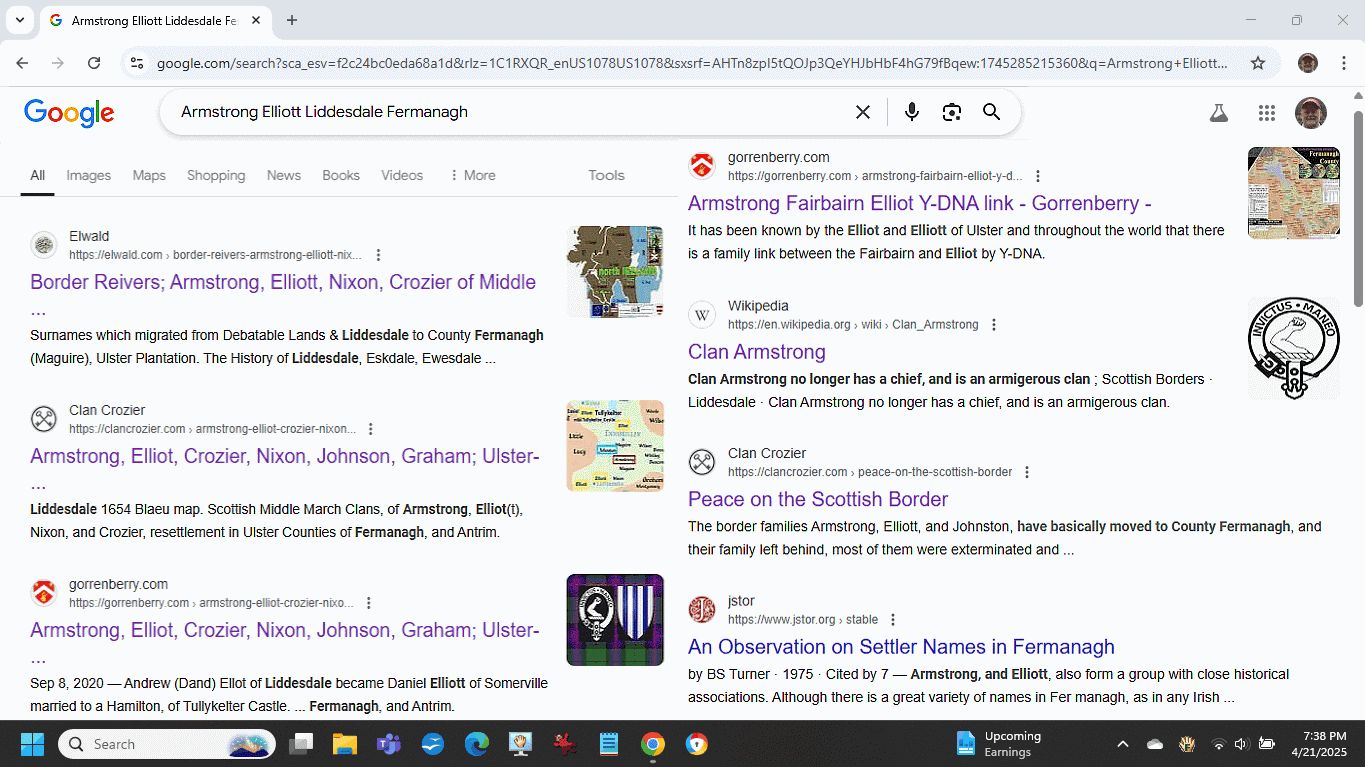Submit search with magnifier icon
The width and height of the screenshot is (1365, 767).
coord(991,112)
